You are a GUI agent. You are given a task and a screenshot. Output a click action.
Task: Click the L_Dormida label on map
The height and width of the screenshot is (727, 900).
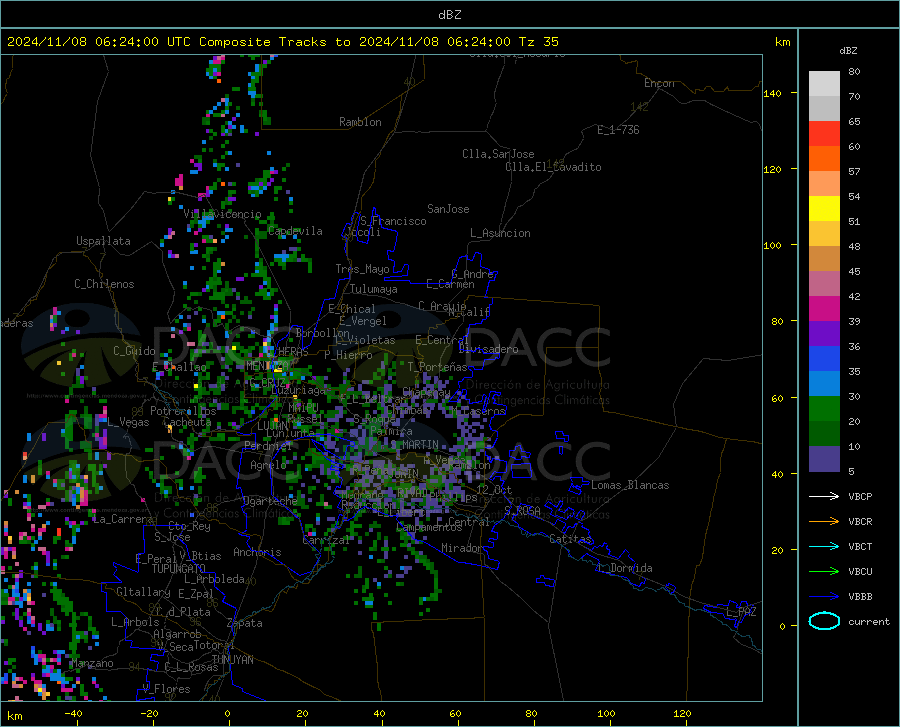(x=625, y=568)
